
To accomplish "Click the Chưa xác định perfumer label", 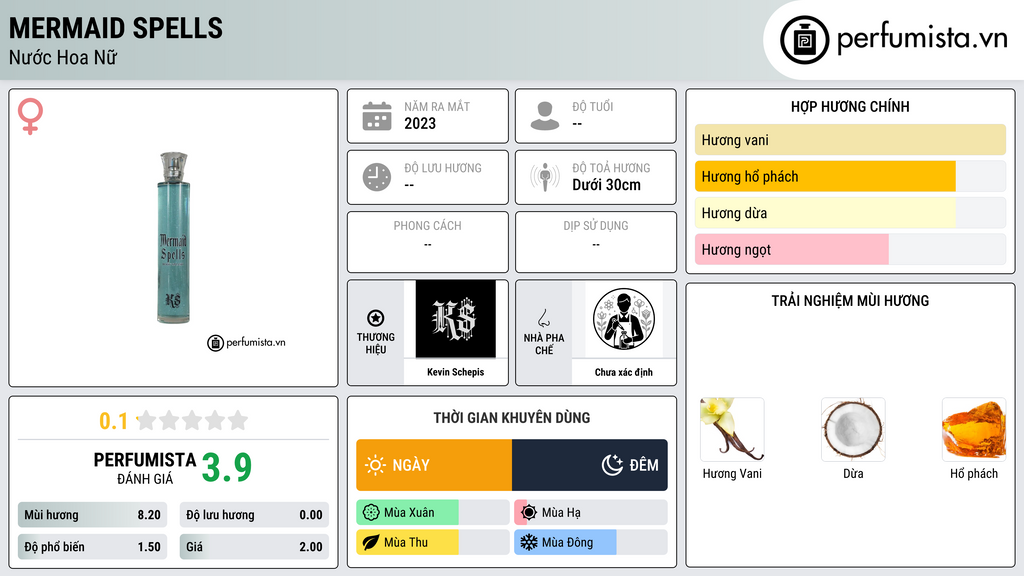I will point(624,372).
